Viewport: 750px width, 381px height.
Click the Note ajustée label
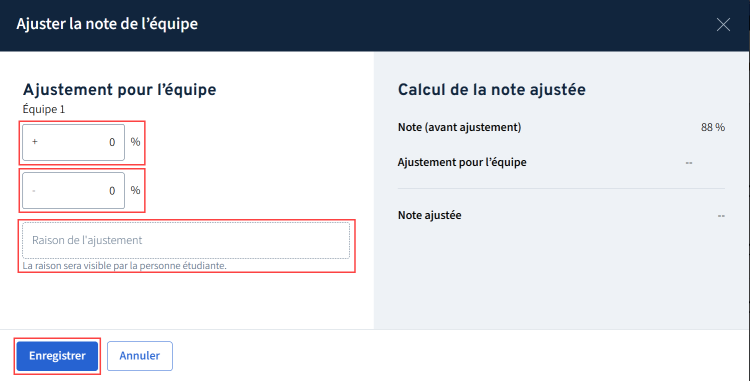tap(430, 215)
